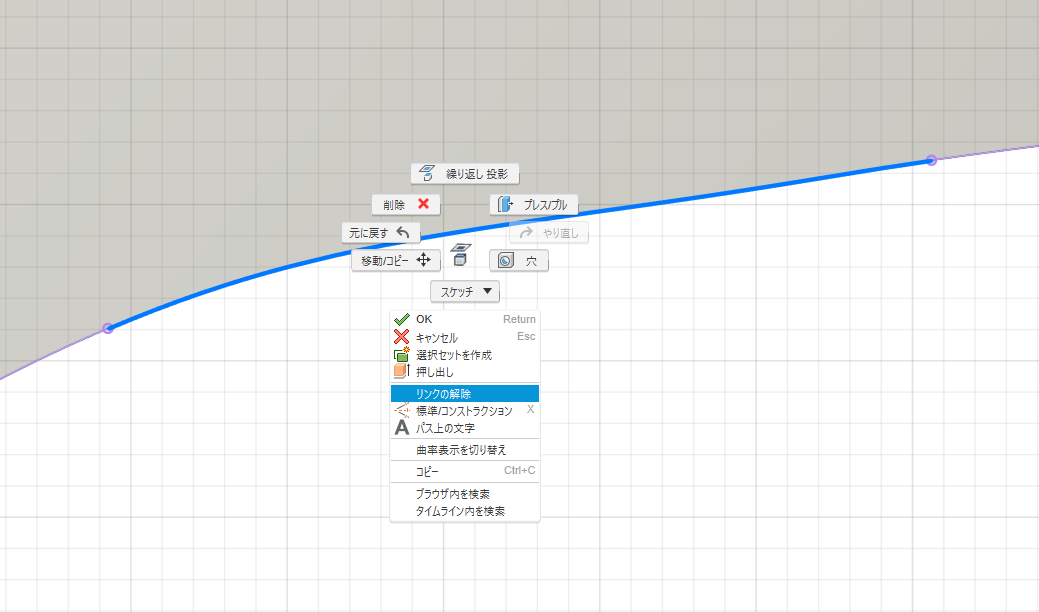Viewport: 1039px width, 612px height.
Task: Open the スケッチ dropdown
Action: click(465, 291)
